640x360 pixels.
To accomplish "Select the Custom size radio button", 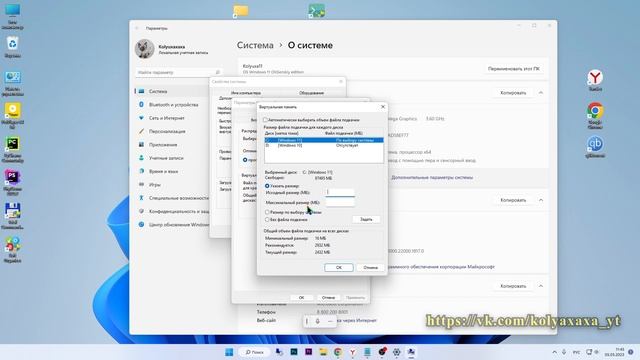I will (267, 186).
